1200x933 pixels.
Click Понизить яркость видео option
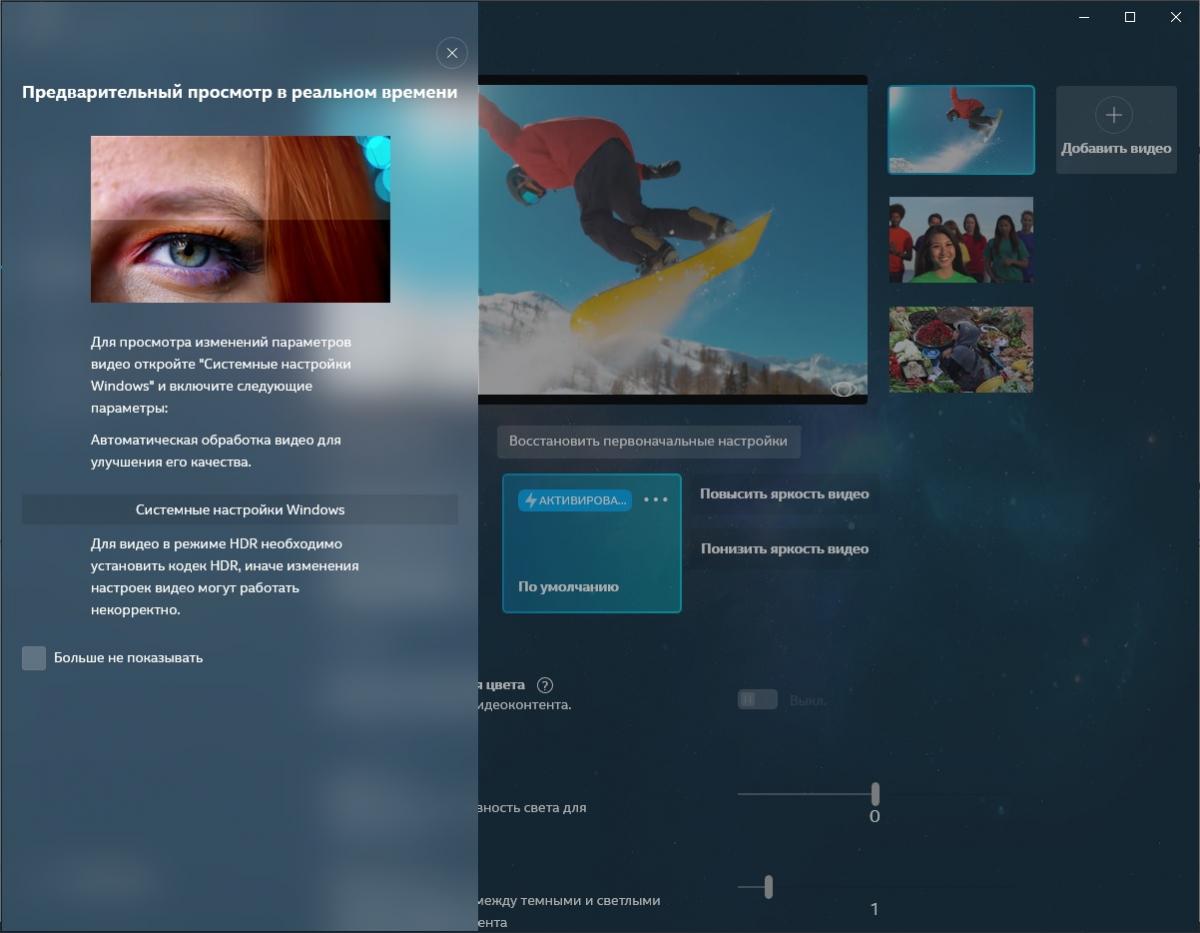tap(784, 549)
